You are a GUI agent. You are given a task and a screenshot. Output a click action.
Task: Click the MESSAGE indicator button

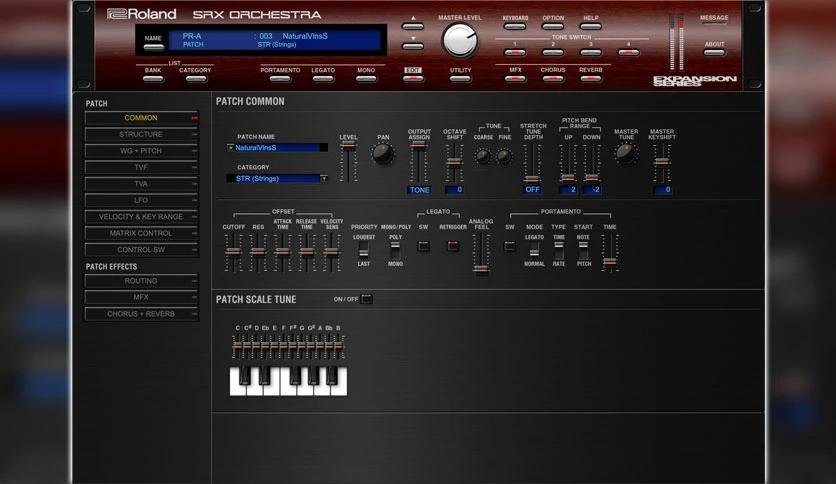(x=714, y=23)
